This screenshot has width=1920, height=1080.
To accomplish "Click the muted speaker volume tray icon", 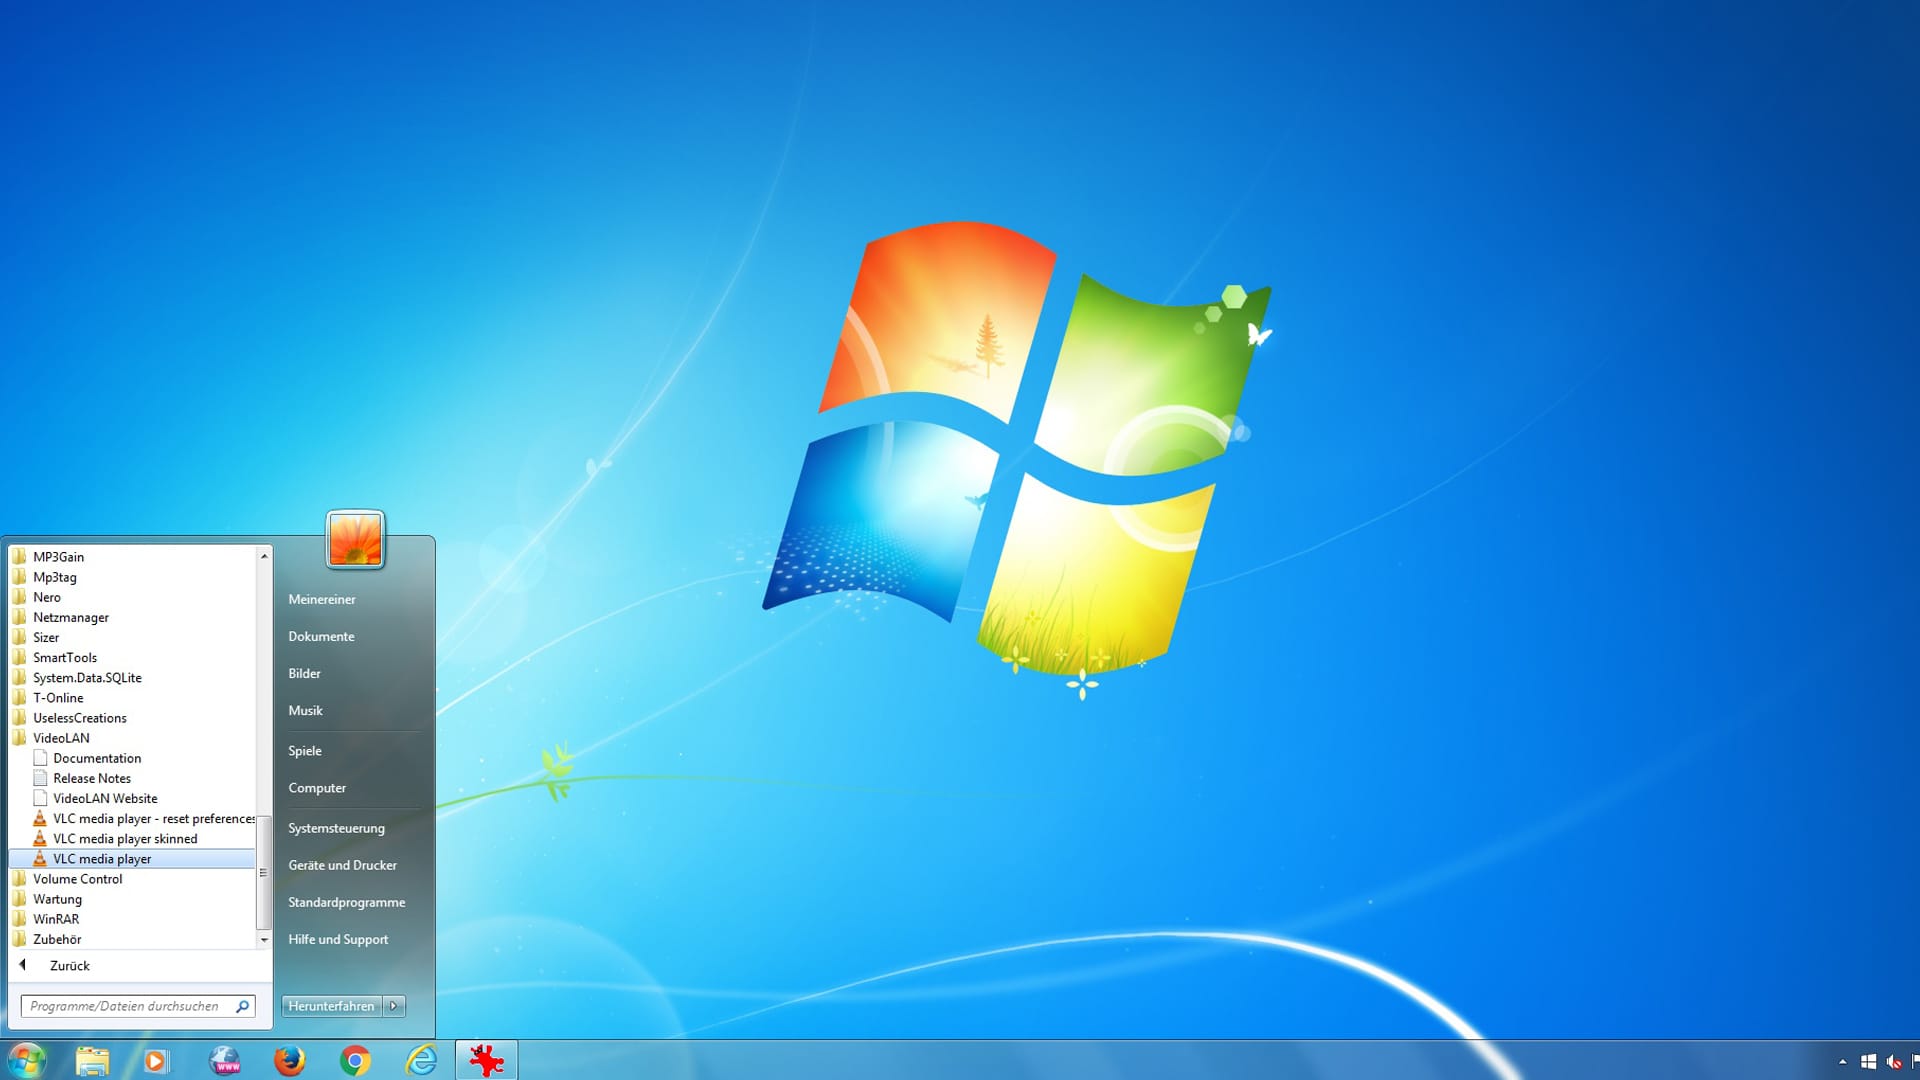I will (x=1893, y=1062).
